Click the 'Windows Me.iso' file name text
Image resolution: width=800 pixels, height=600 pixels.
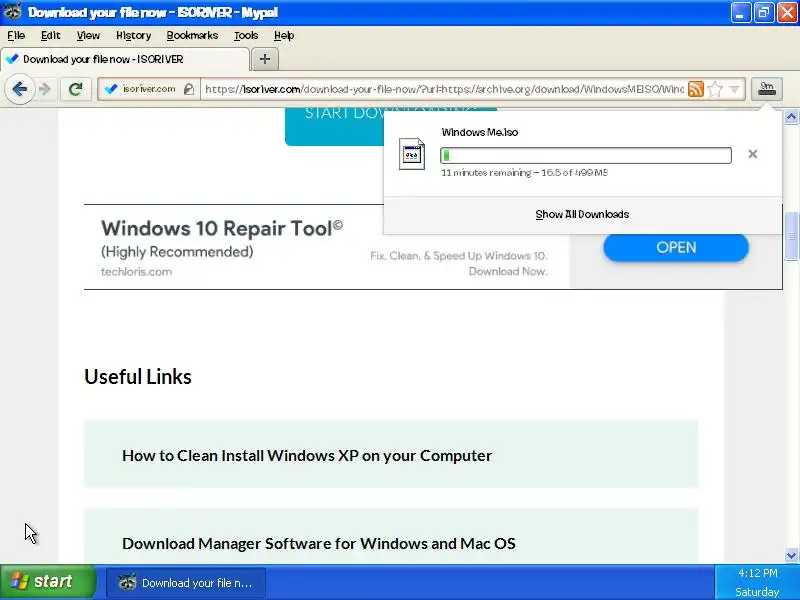click(480, 132)
